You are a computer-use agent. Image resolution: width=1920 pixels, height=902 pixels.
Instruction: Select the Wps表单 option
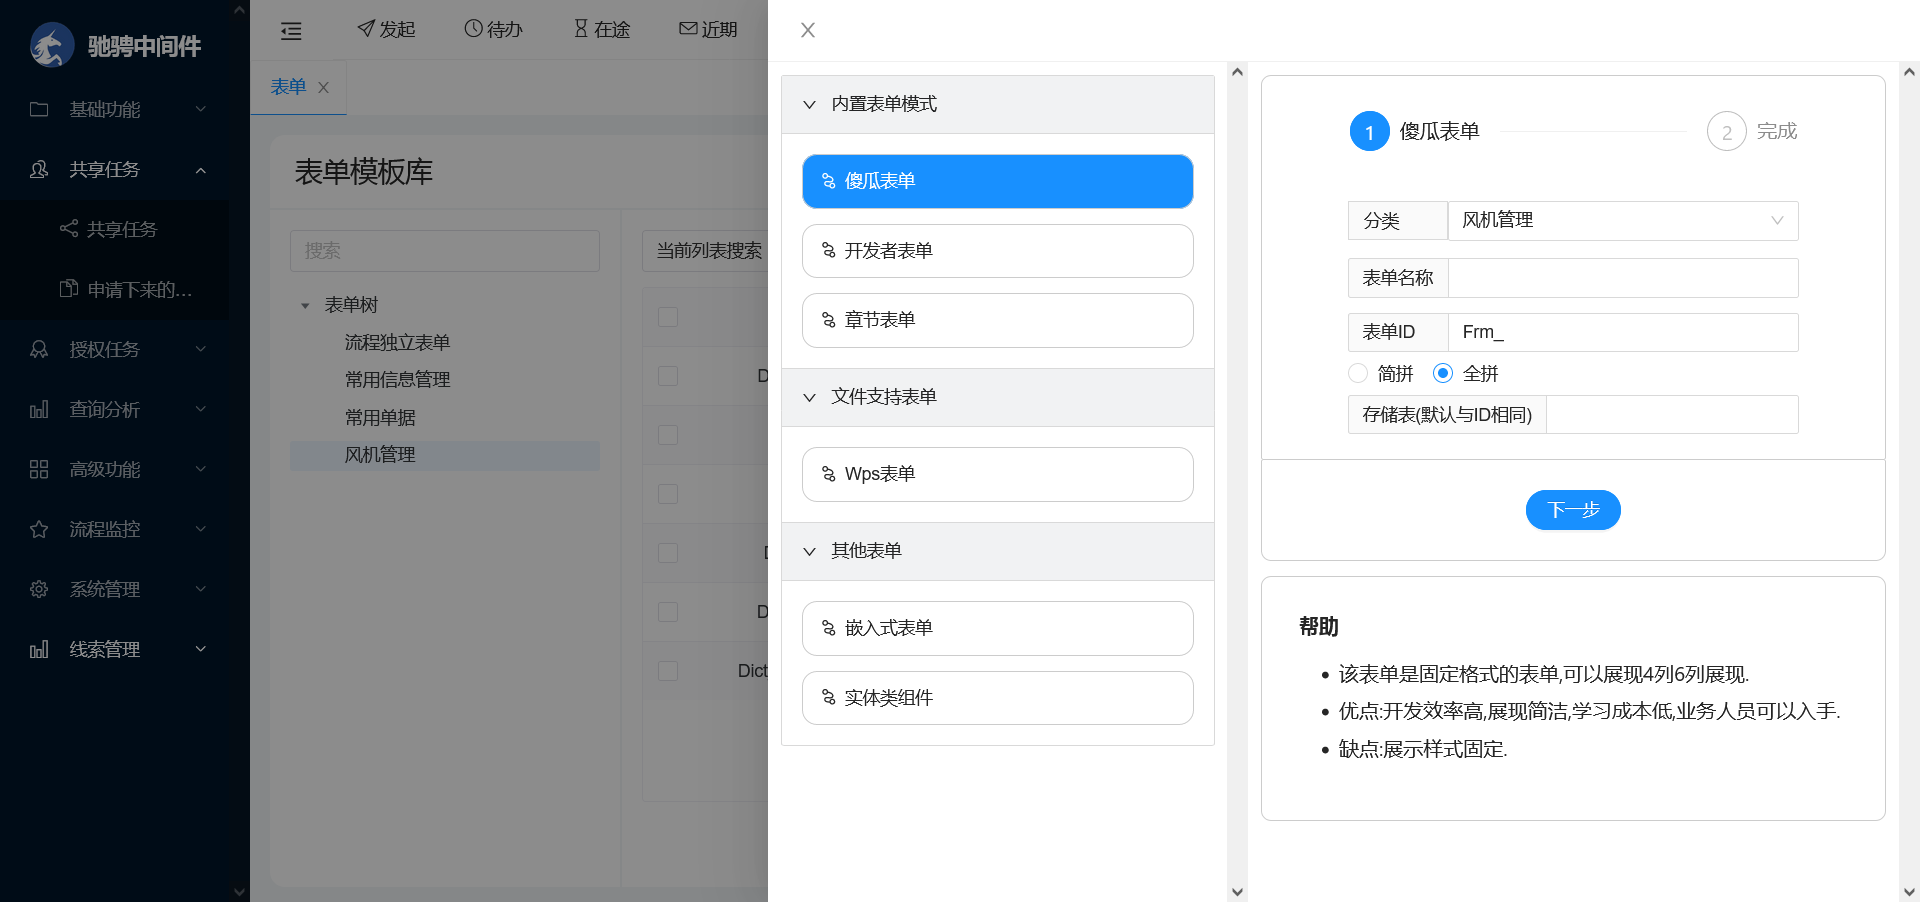997,474
